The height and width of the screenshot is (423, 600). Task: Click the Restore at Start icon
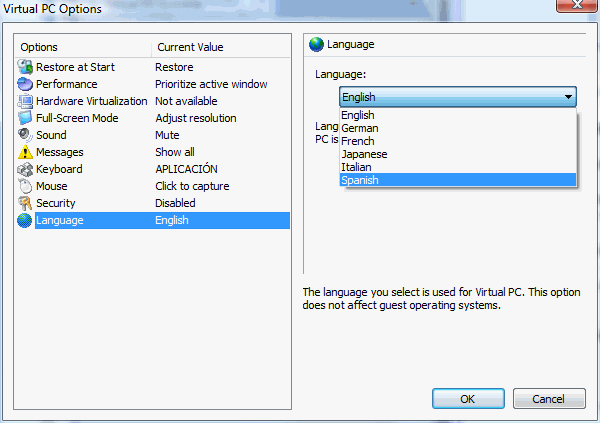click(25, 67)
